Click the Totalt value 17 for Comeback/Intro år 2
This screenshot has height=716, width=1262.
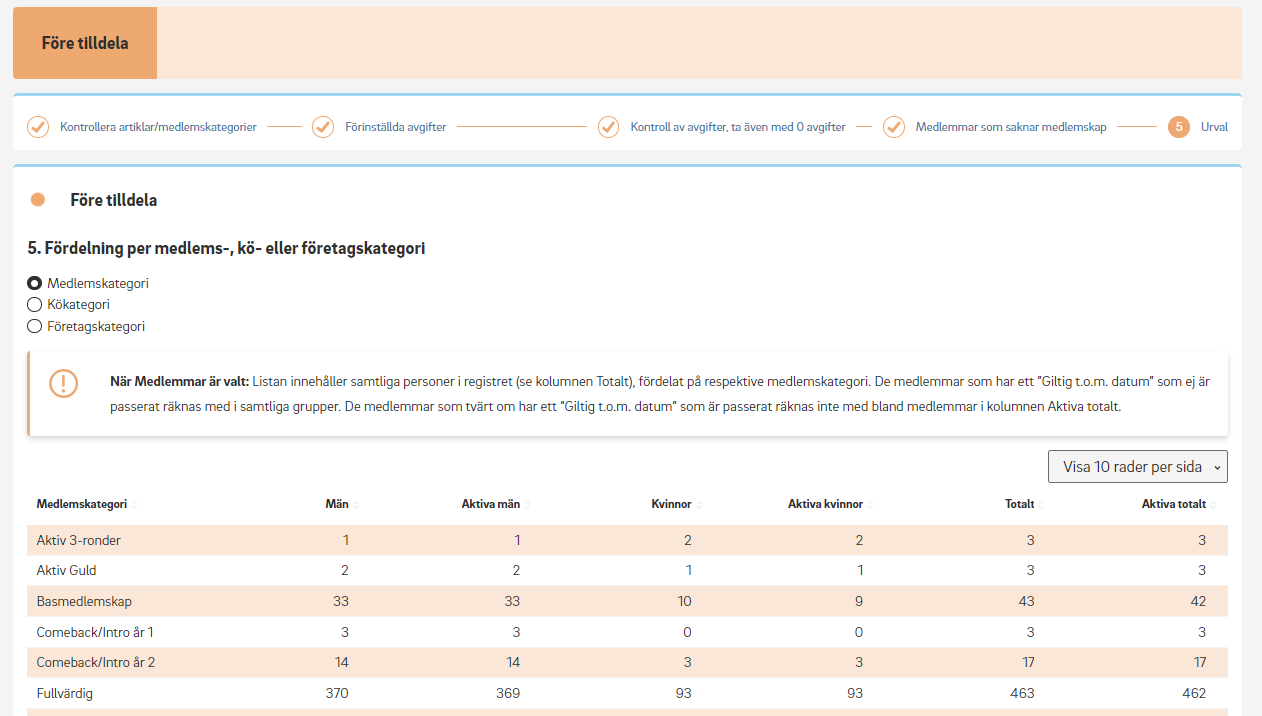[x=1027, y=663]
